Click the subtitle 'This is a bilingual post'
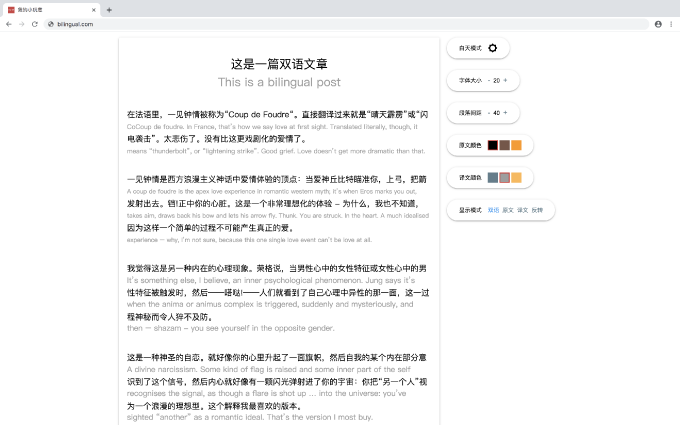680x425 pixels. pyautogui.click(x=279, y=82)
